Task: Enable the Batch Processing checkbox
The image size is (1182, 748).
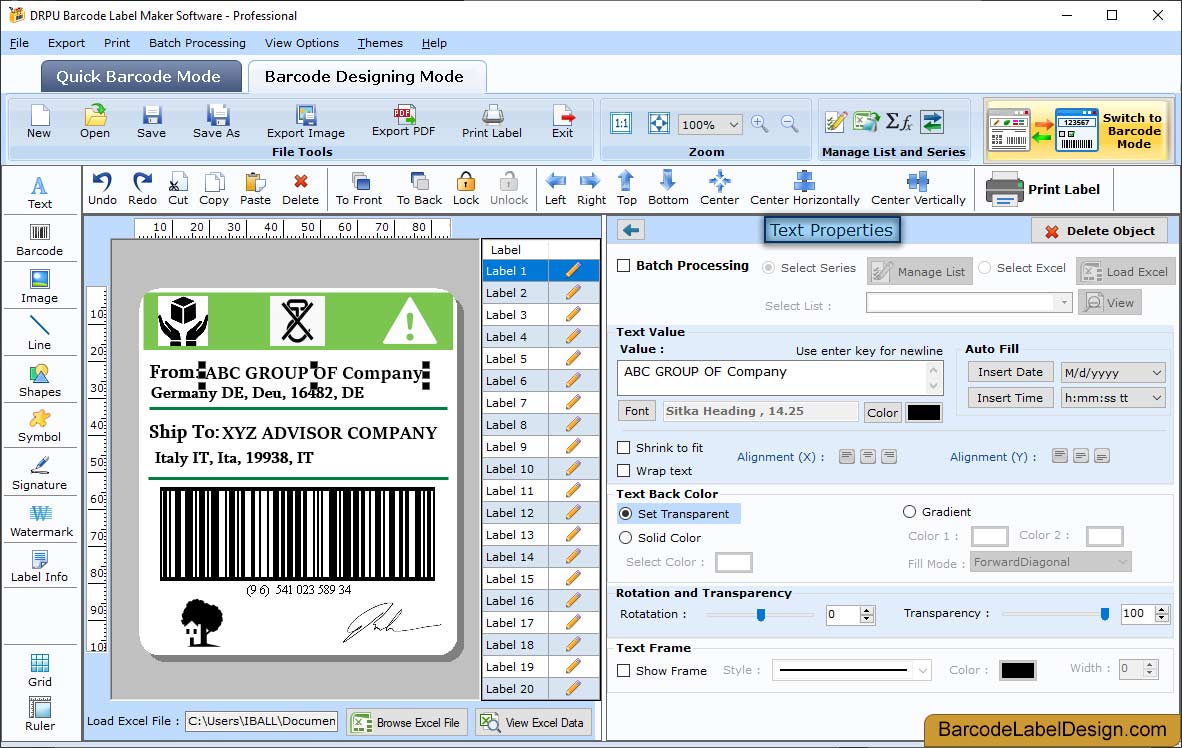Action: (x=623, y=265)
